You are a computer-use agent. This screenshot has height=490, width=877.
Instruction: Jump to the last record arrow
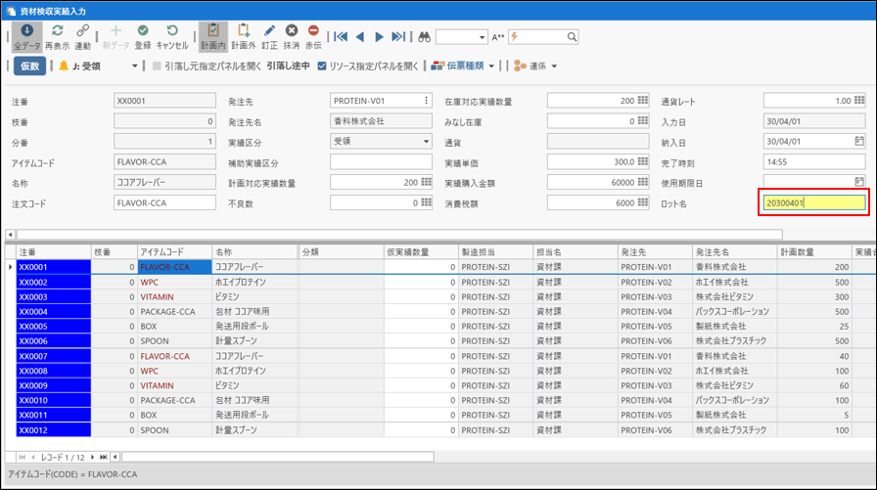(x=399, y=37)
